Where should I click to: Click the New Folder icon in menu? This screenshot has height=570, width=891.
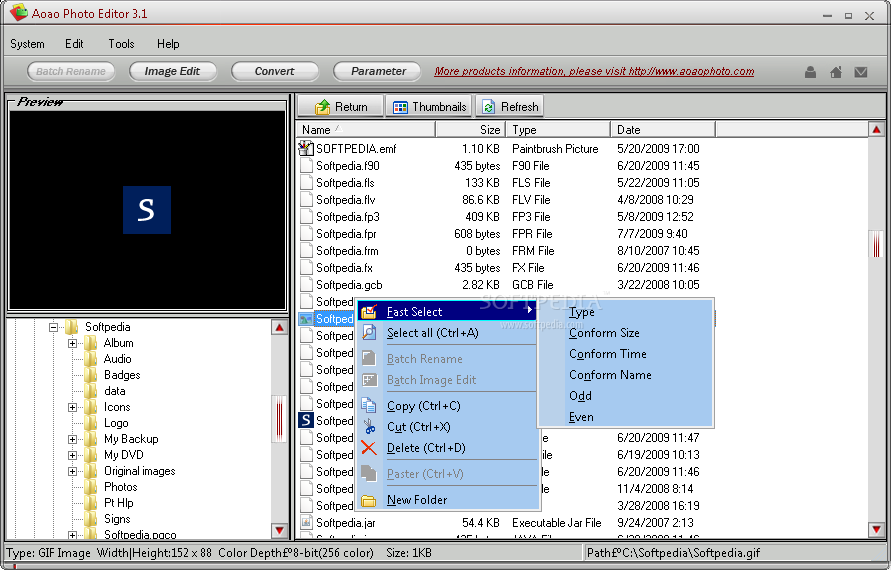click(x=369, y=500)
